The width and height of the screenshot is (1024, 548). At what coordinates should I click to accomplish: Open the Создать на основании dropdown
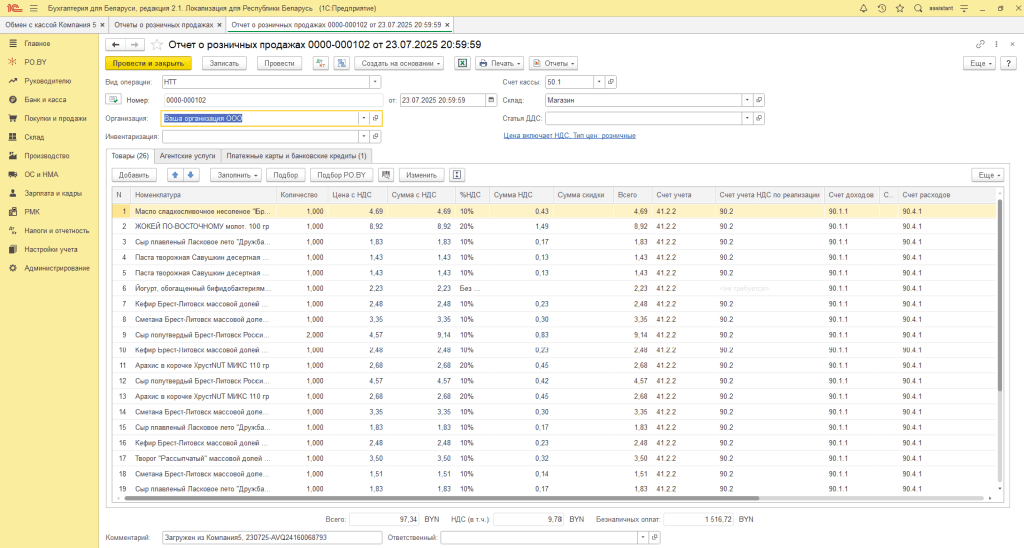tap(400, 63)
